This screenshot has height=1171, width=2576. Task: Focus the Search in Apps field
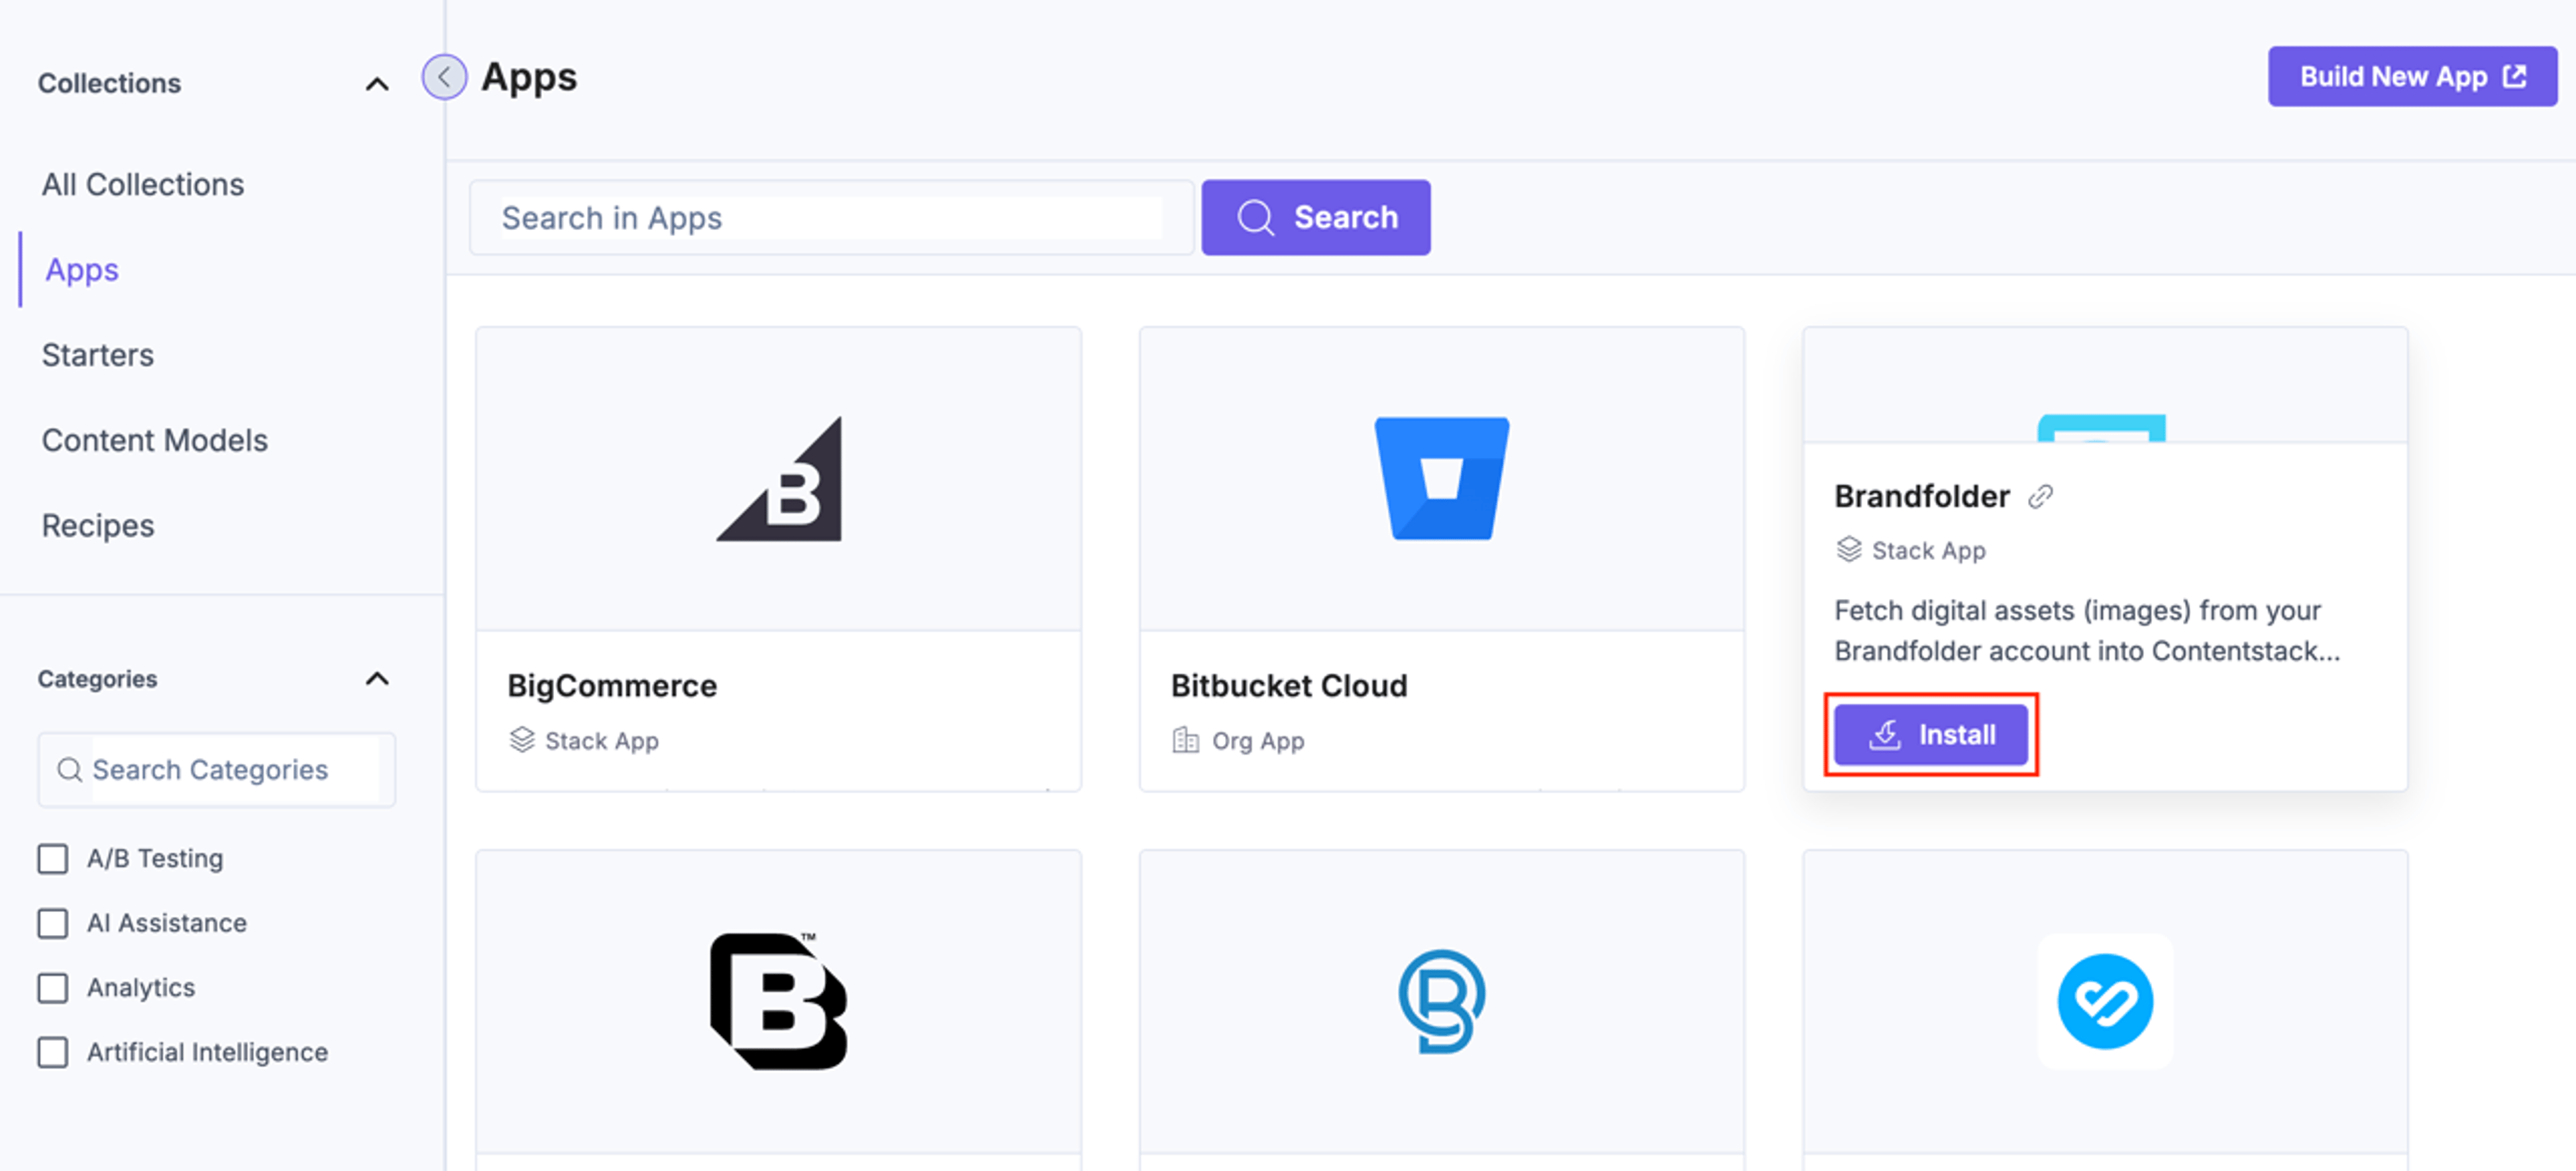click(x=832, y=217)
